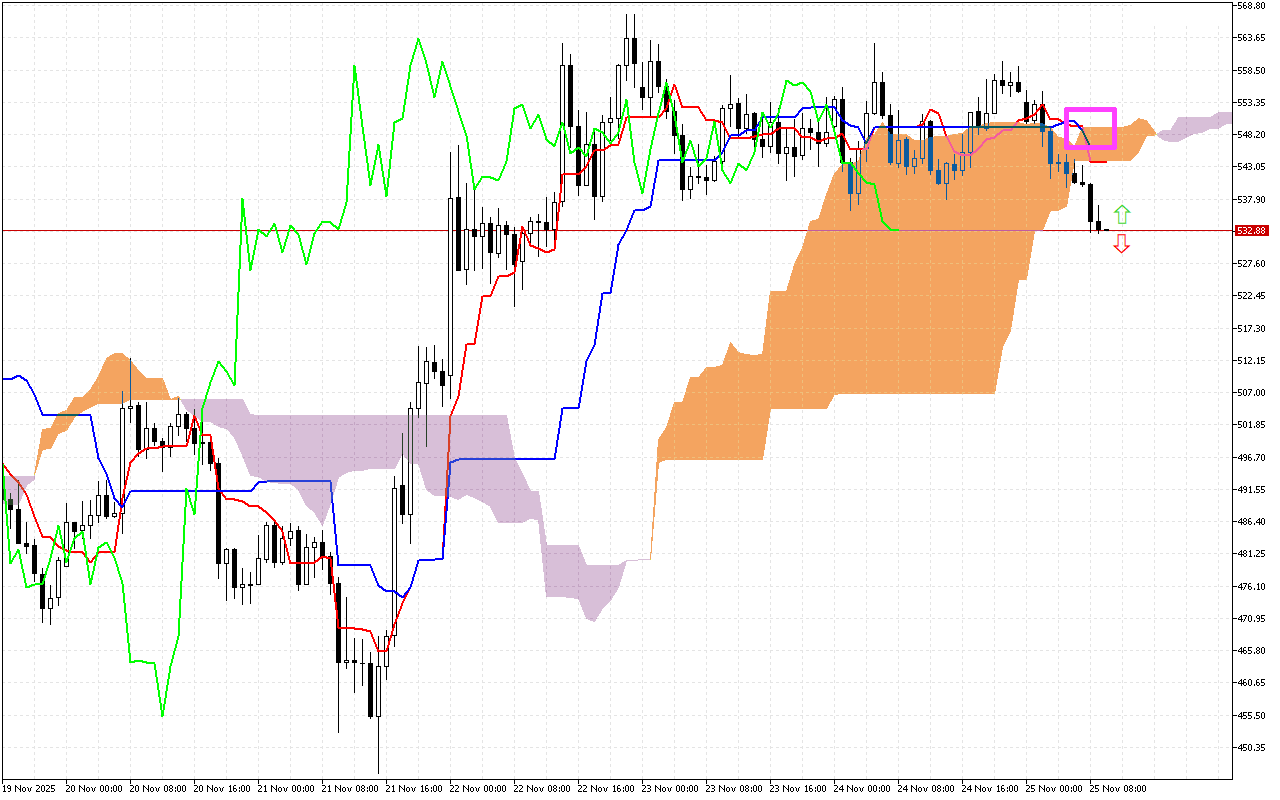
Task: Click the last black candlestick on the chart
Action: [x=1099, y=226]
